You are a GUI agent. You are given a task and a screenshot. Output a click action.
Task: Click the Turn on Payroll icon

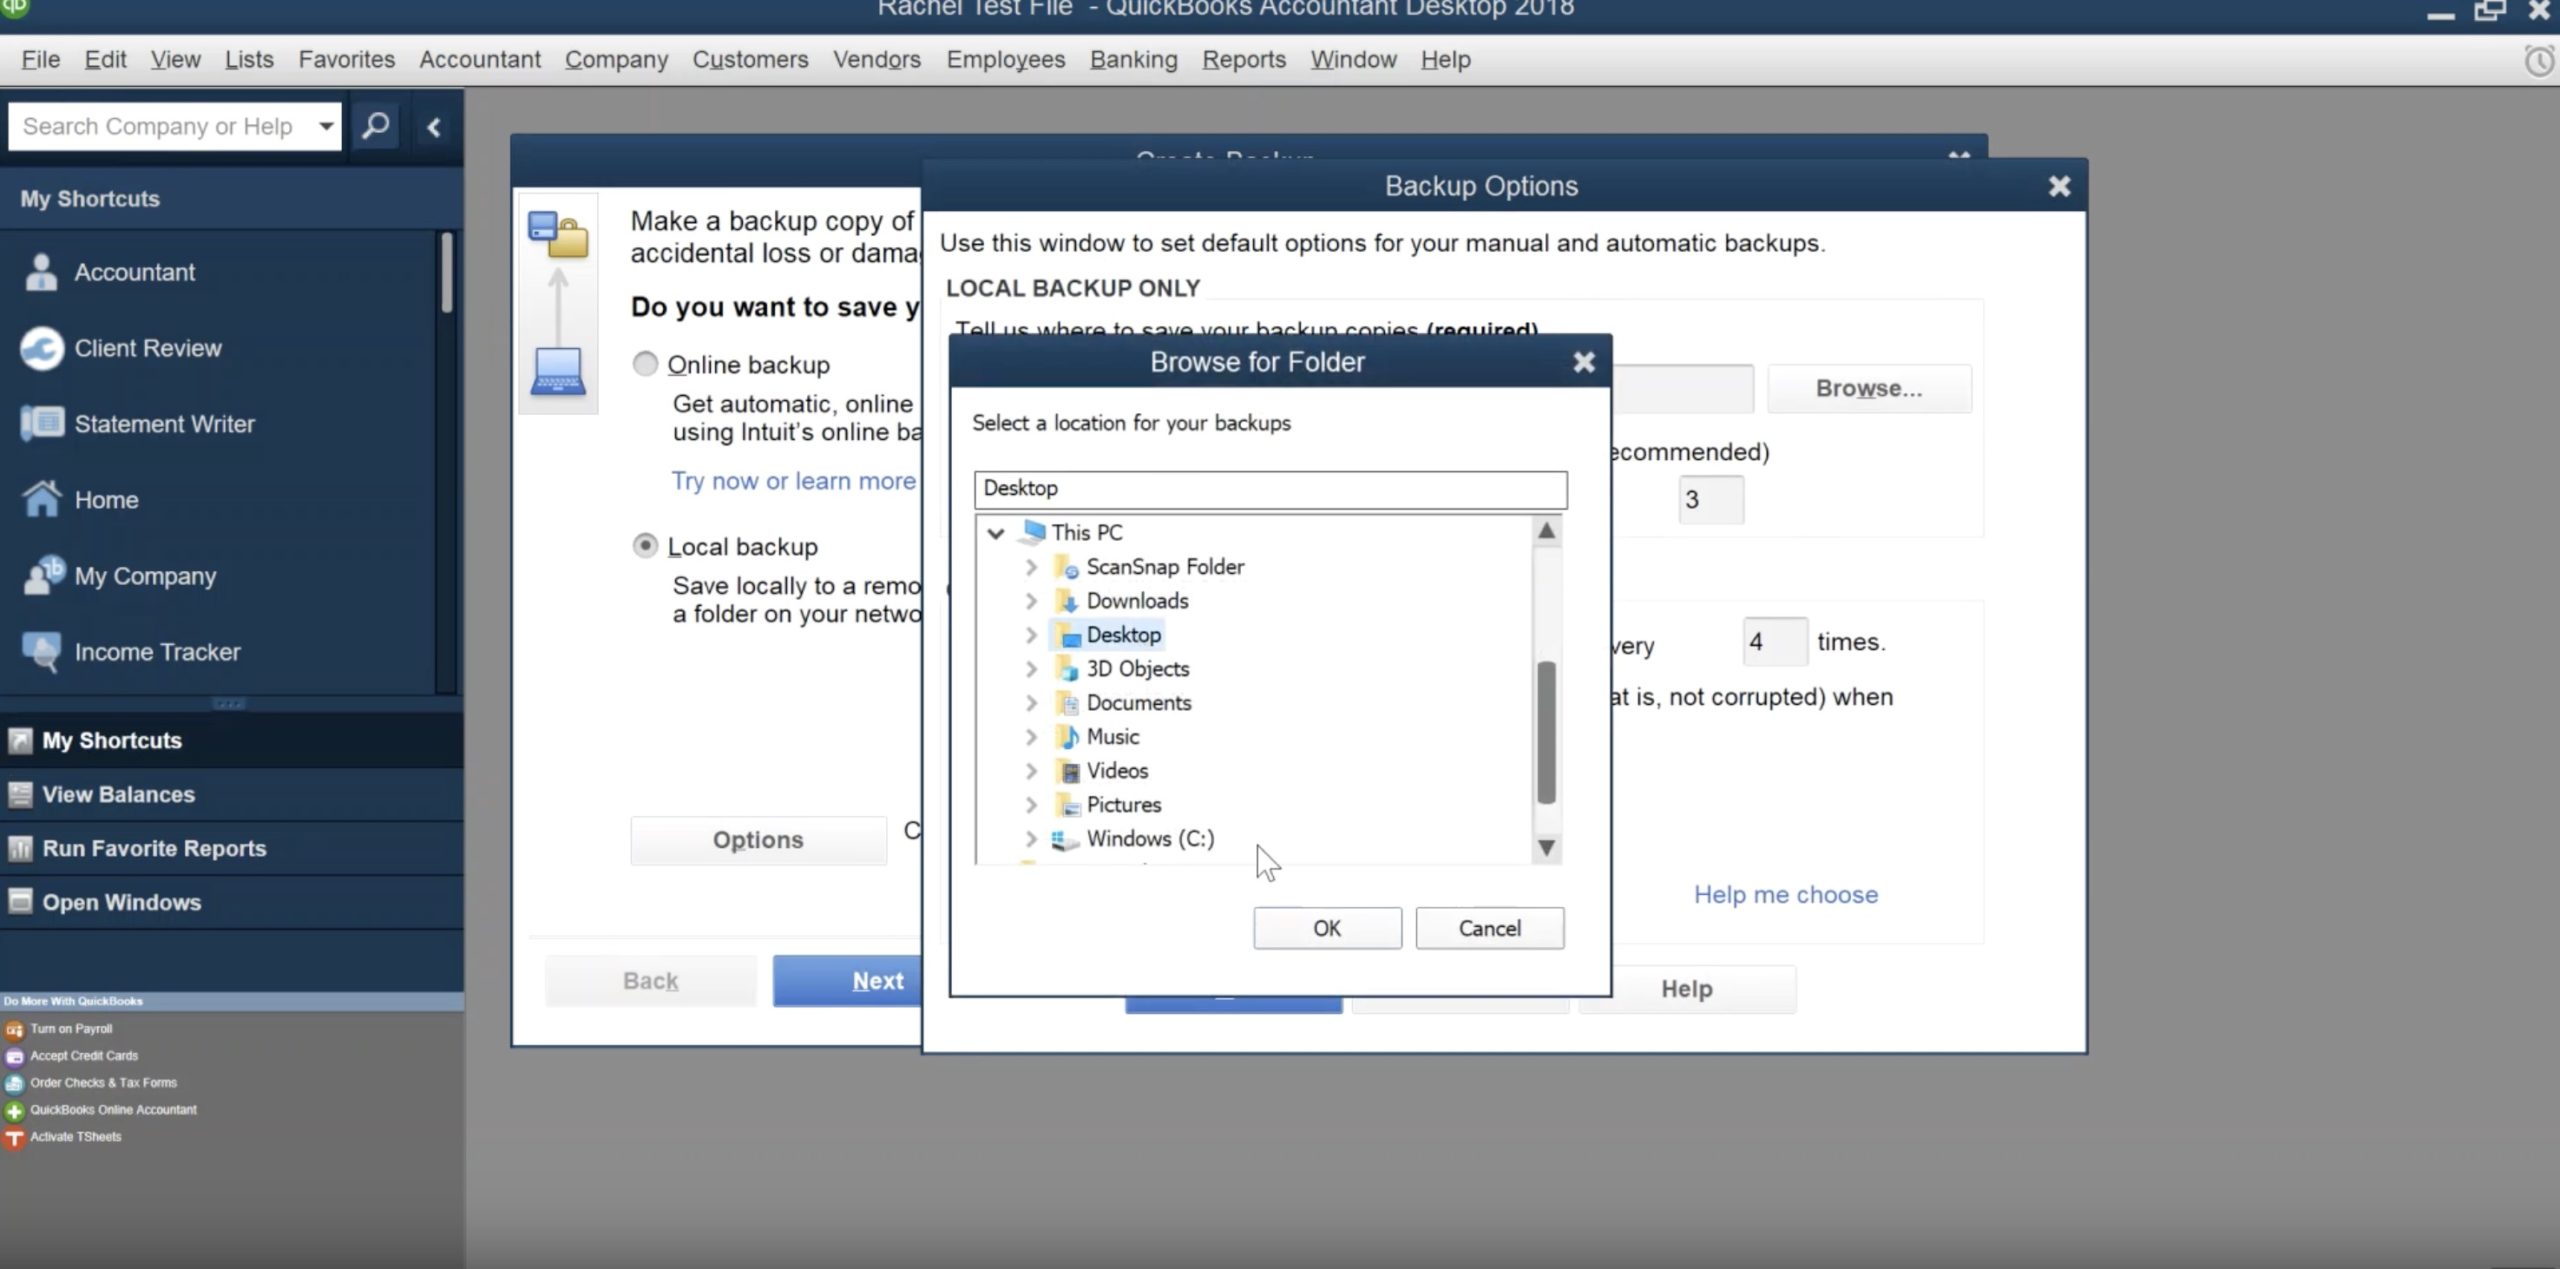point(14,1029)
